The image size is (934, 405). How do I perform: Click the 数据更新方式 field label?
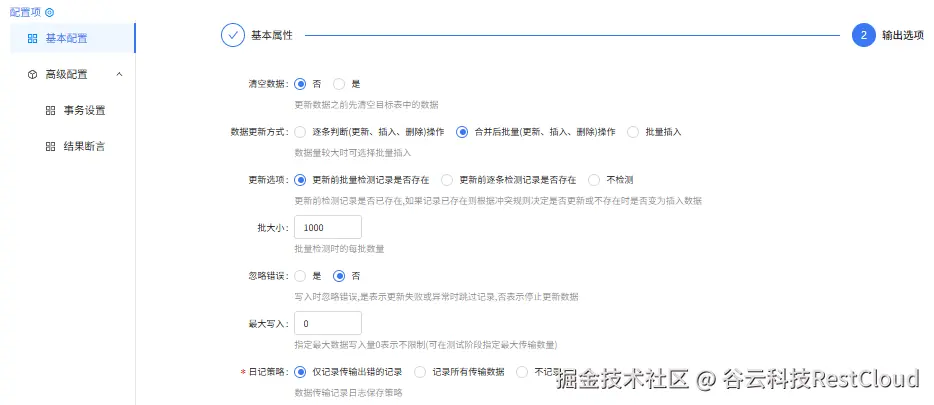(260, 132)
